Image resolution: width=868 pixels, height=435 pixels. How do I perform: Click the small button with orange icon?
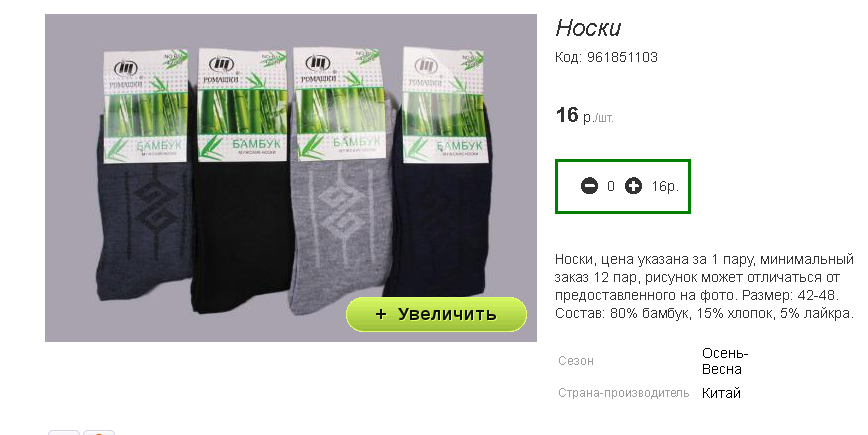click(x=99, y=432)
